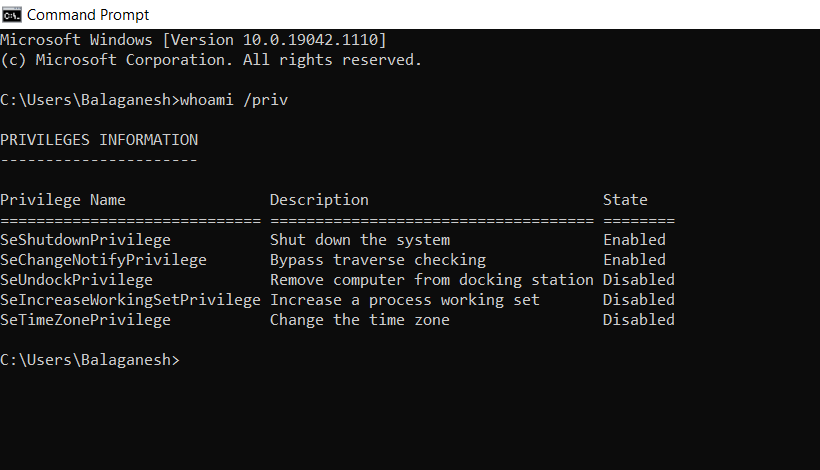Click the SeChangeNotifyPrivilege entry
The image size is (820, 470).
pos(104,260)
